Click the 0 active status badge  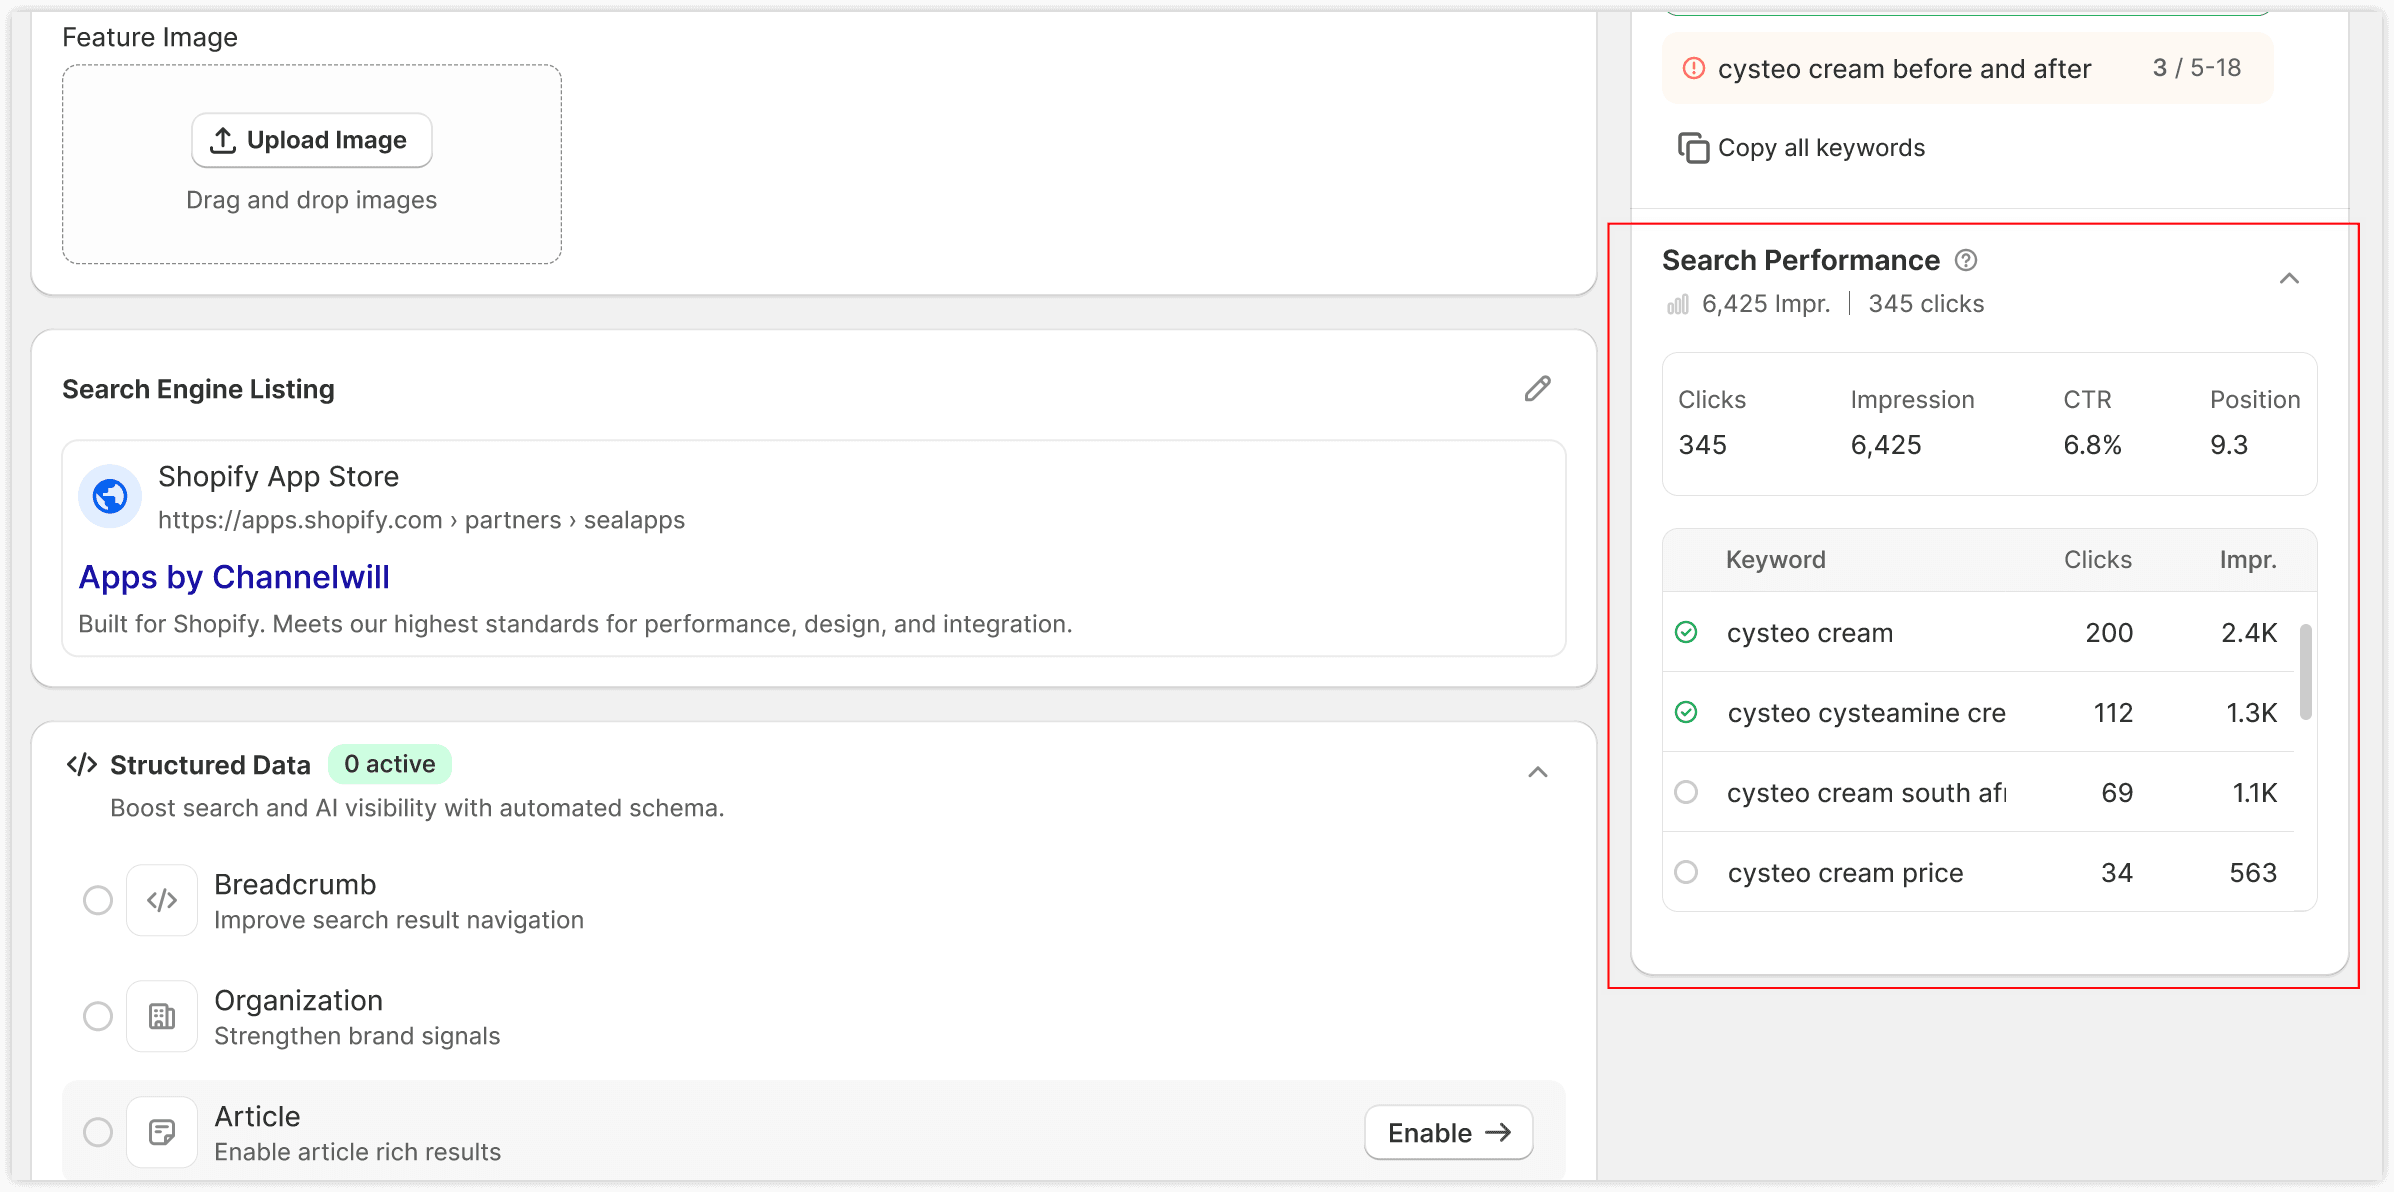(390, 764)
